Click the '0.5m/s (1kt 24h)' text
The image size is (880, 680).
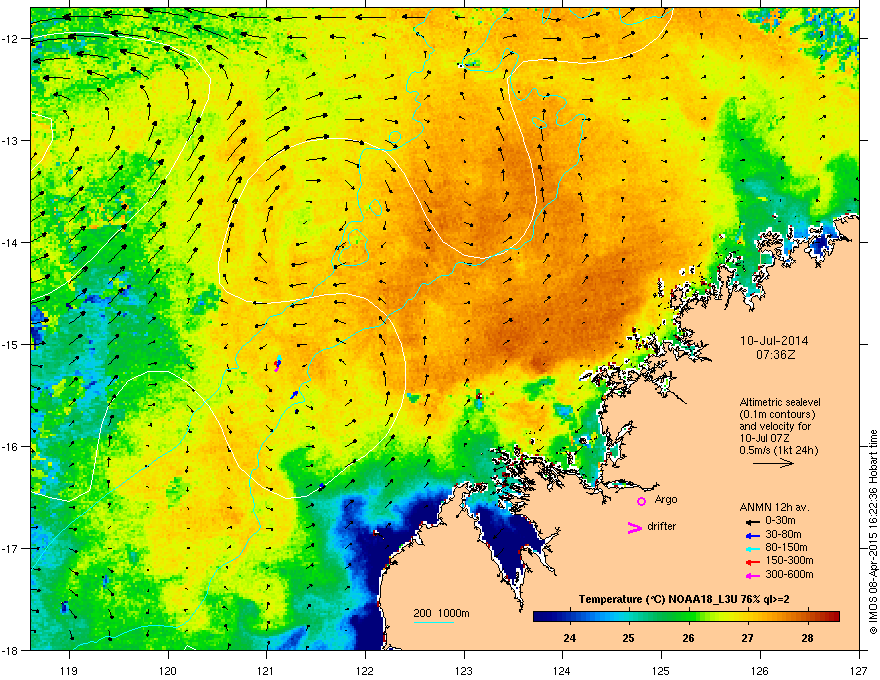[779, 450]
